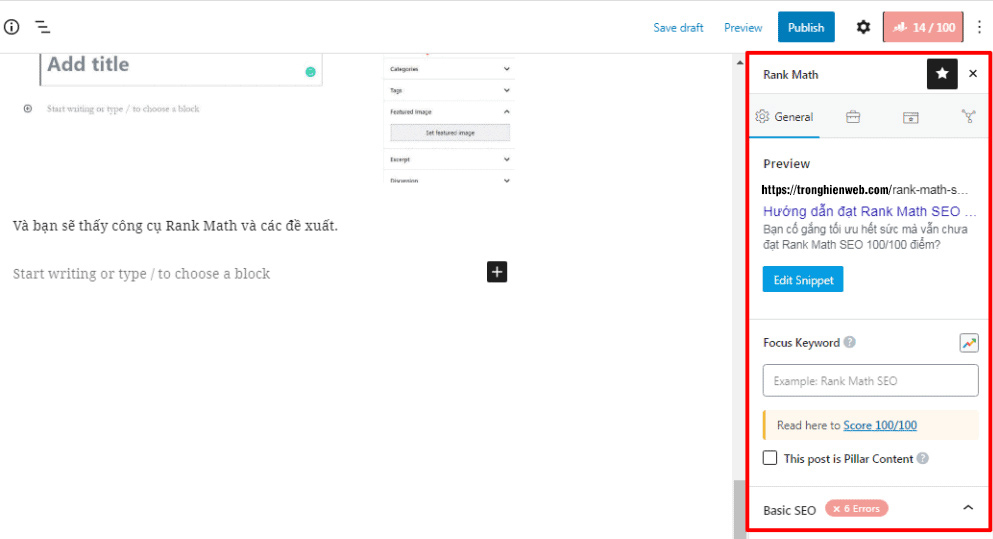Click the scrollbar up arrow
Screen dimensions: 993x539
(x=740, y=63)
